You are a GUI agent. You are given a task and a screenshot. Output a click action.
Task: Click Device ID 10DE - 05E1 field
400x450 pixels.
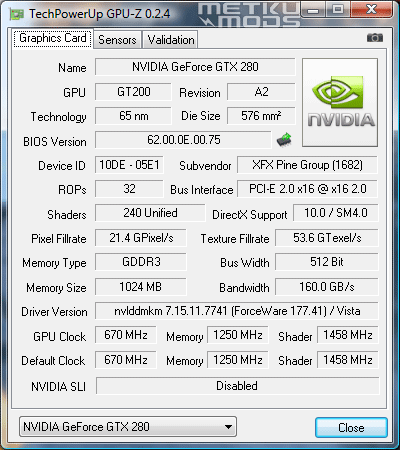coord(129,165)
